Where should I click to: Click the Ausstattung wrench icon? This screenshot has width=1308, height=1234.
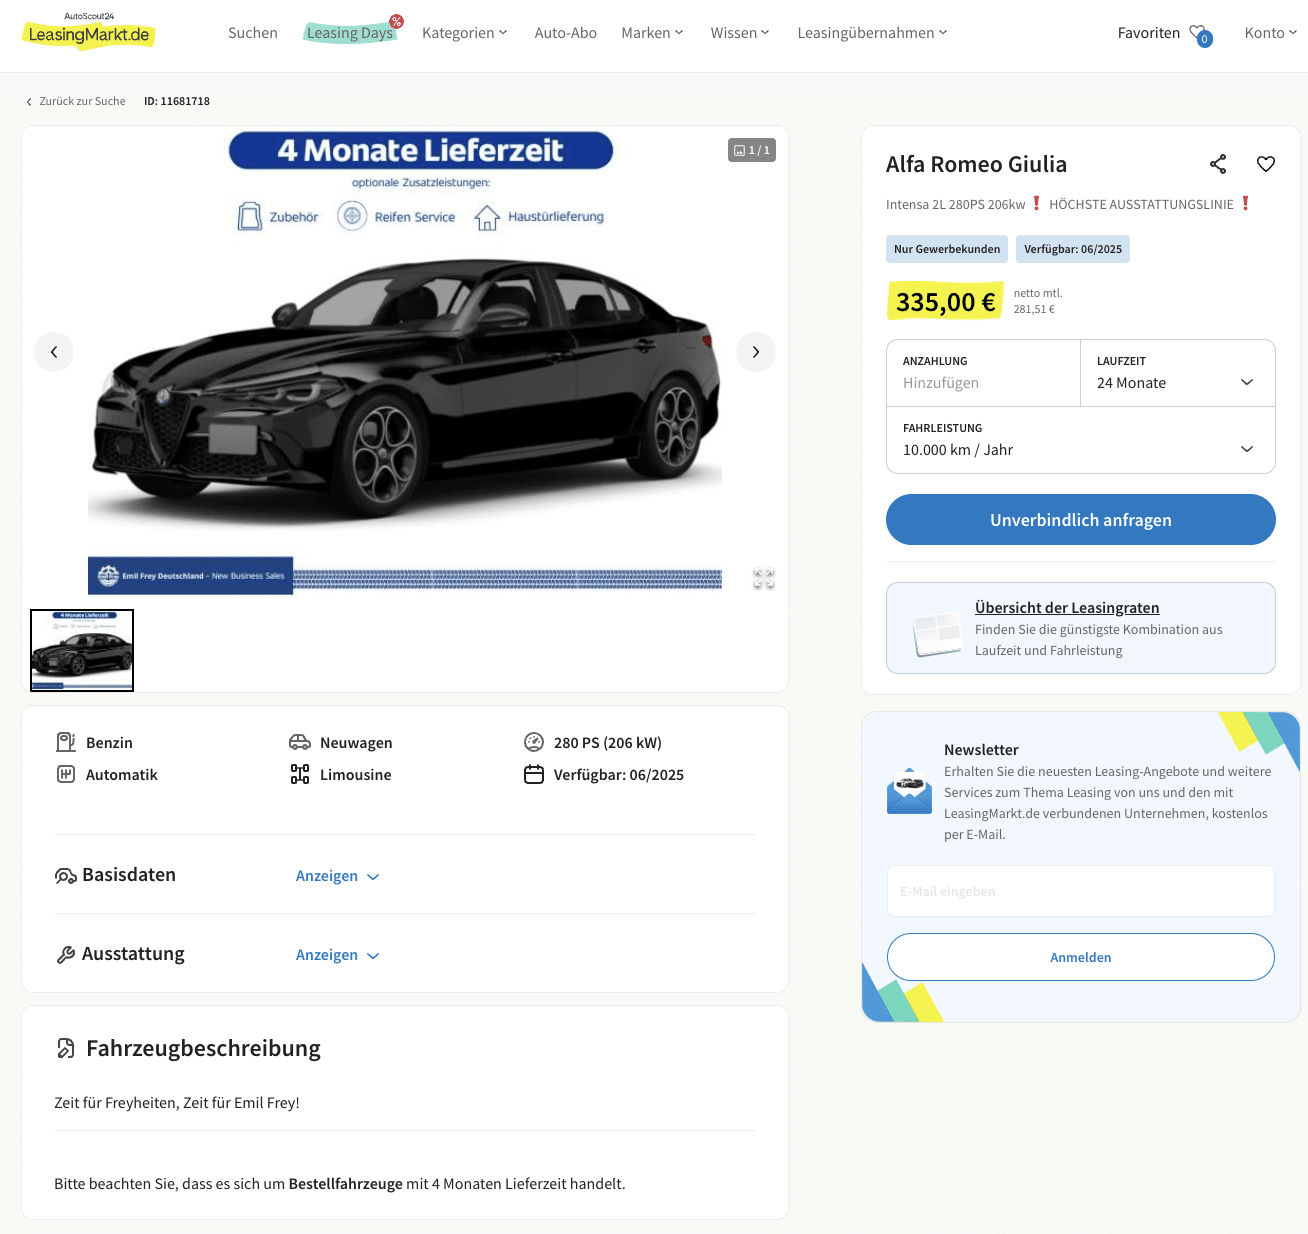(66, 955)
